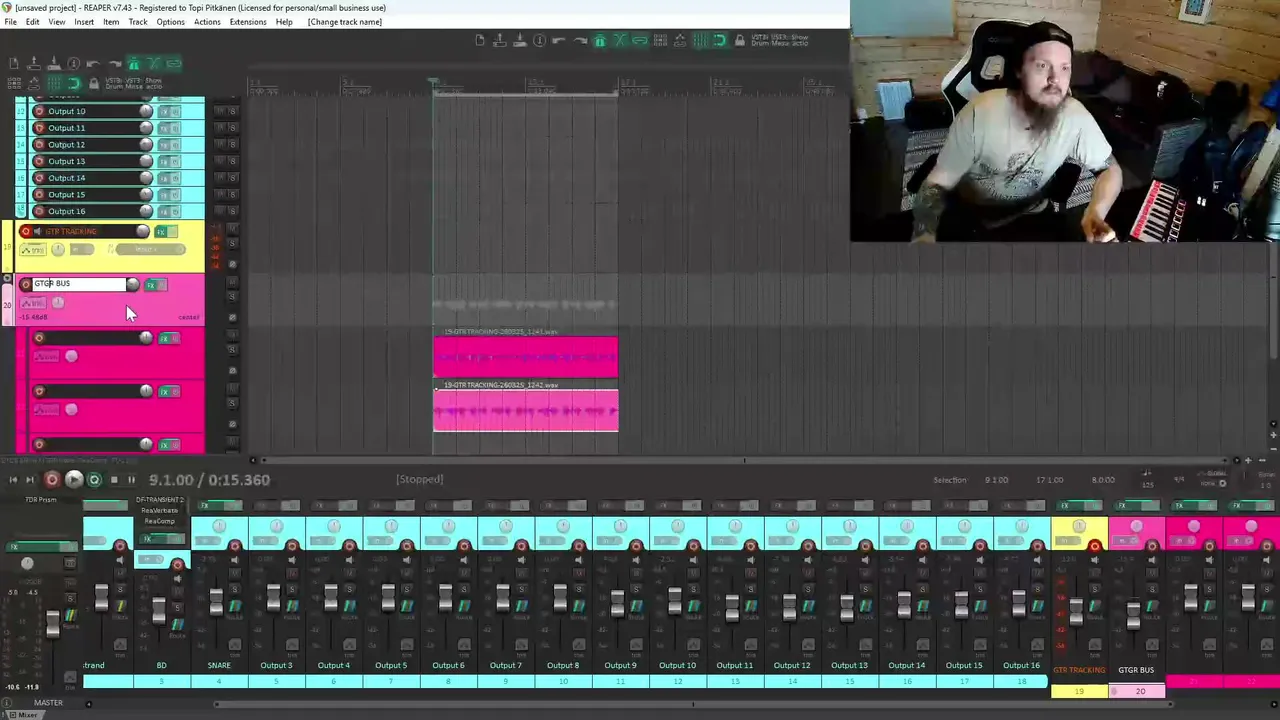1280x720 pixels.
Task: Open the Options menu
Action: point(170,22)
